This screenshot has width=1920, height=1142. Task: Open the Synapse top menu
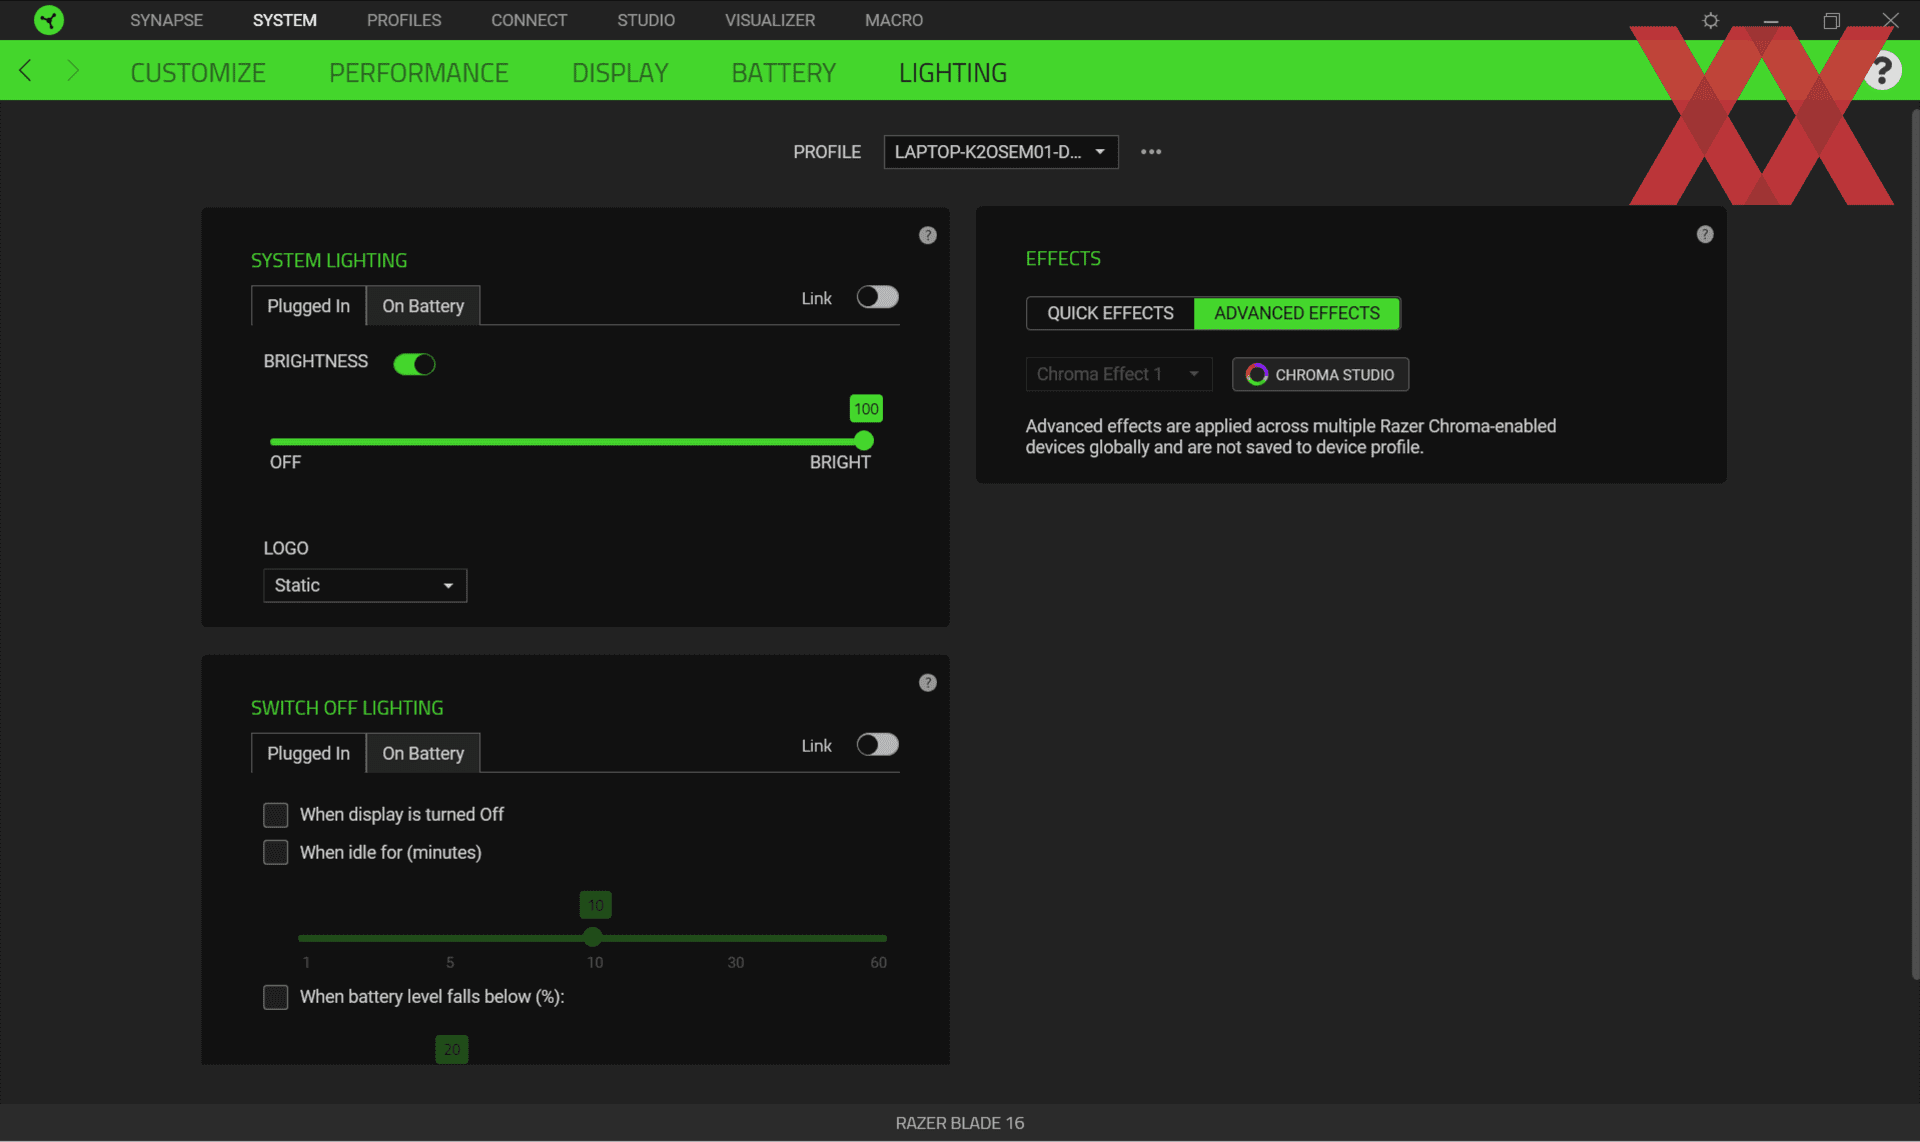tap(166, 20)
